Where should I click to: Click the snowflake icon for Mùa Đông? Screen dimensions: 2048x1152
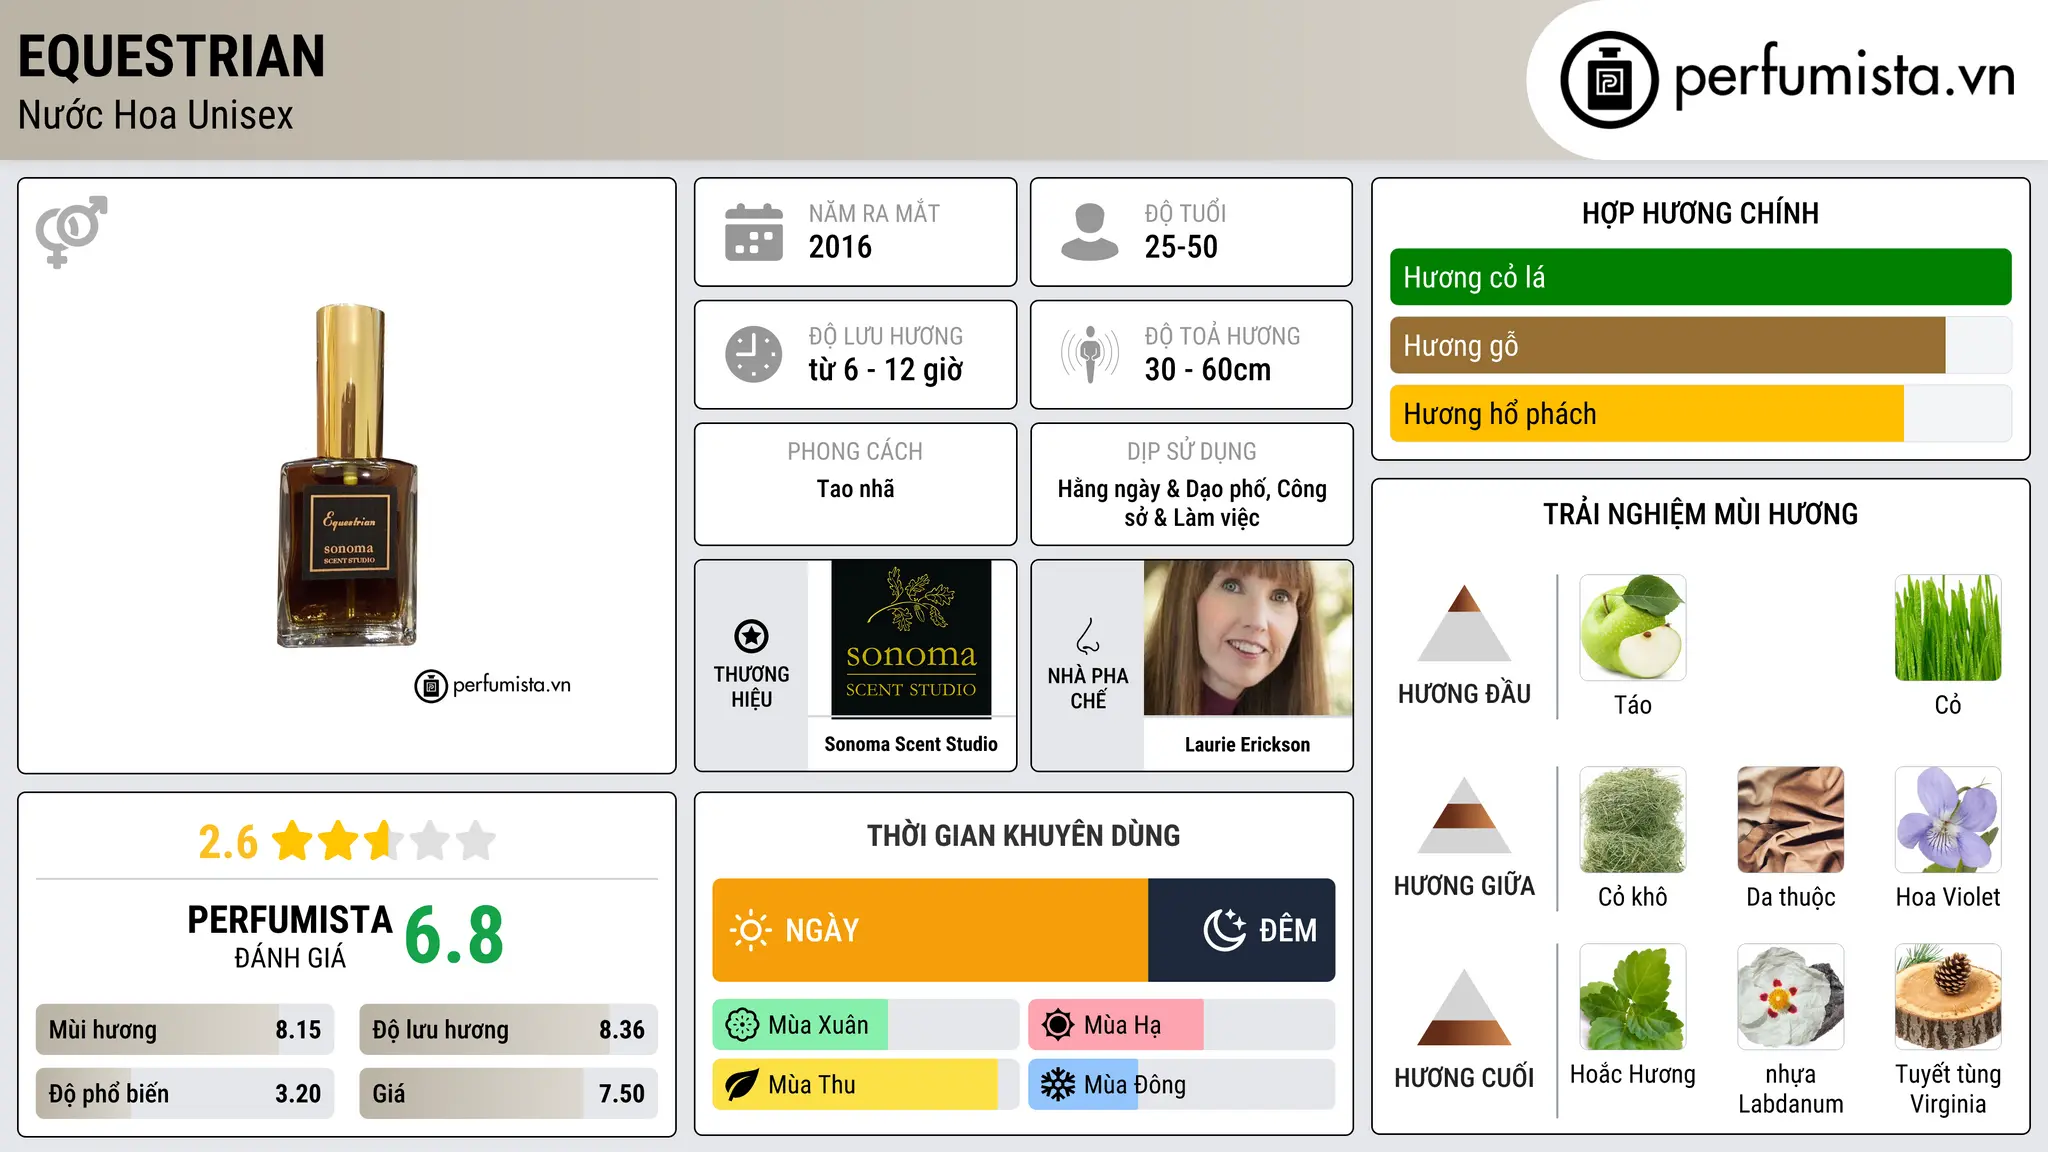click(1058, 1085)
